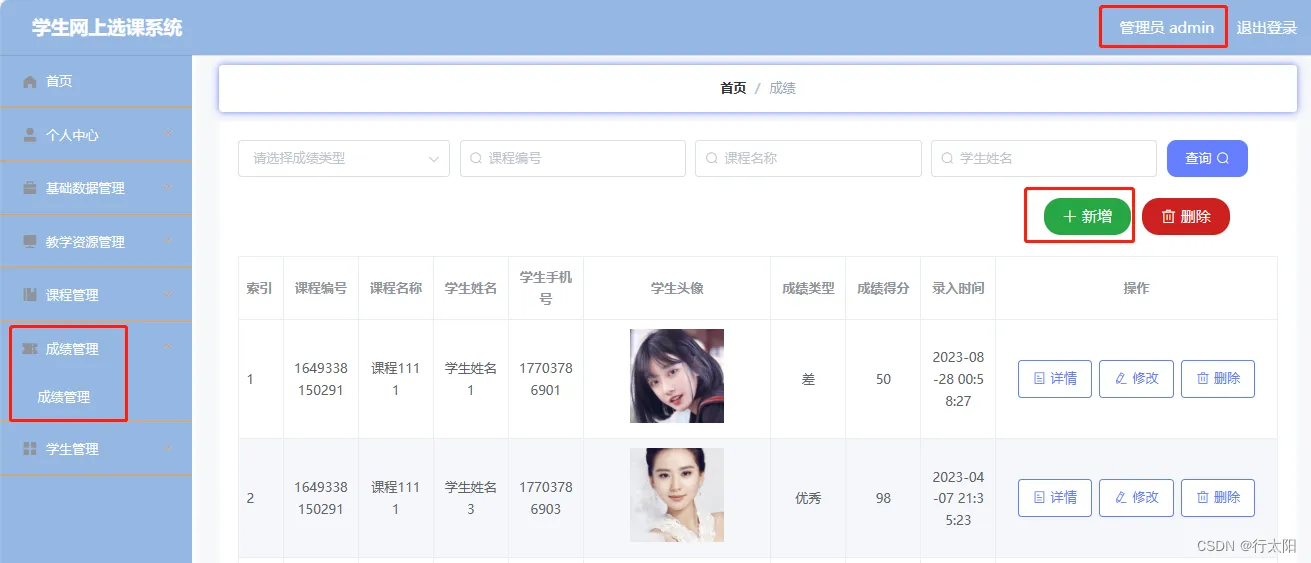Click 管理员 admin user label
The height and width of the screenshot is (563, 1311).
click(x=1167, y=28)
